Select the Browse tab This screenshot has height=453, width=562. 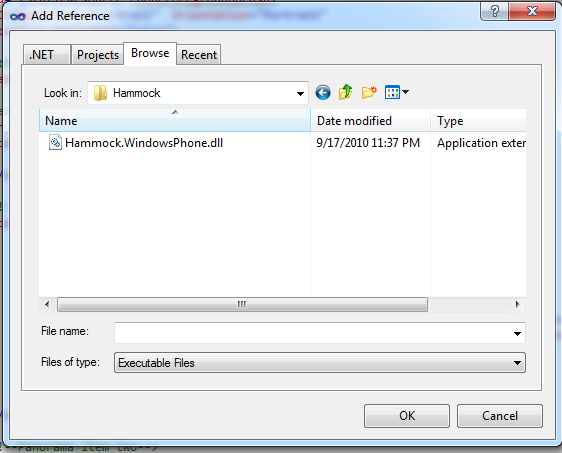(150, 53)
